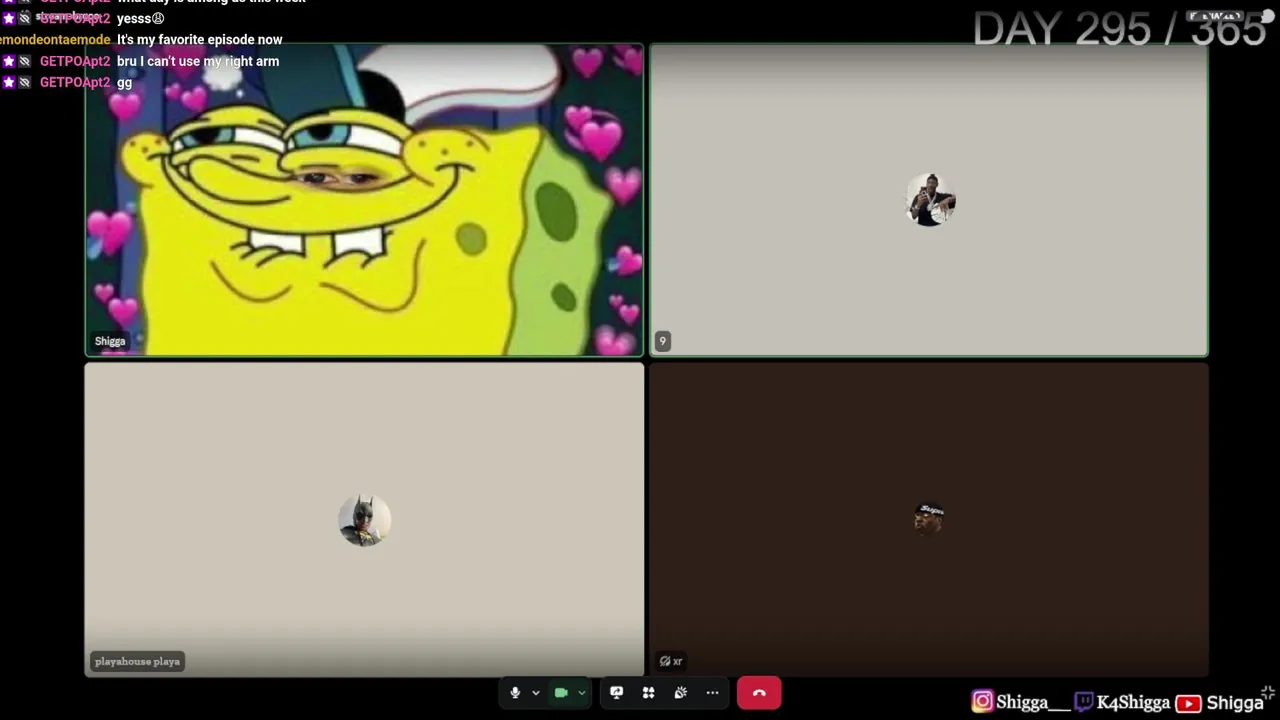
Task: Select Shigga's SpongeBob video tile
Action: tap(364, 200)
